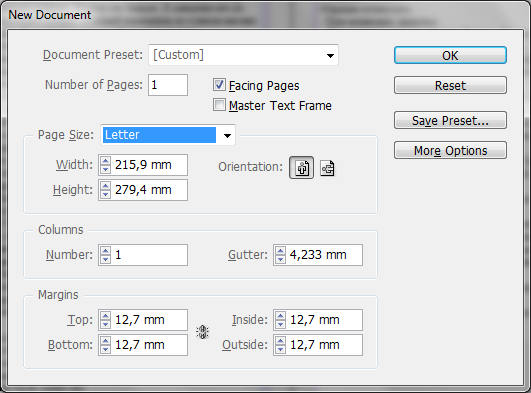Increase Top margin with up arrow
Viewport: 531px width, 393px height.
(x=106, y=316)
